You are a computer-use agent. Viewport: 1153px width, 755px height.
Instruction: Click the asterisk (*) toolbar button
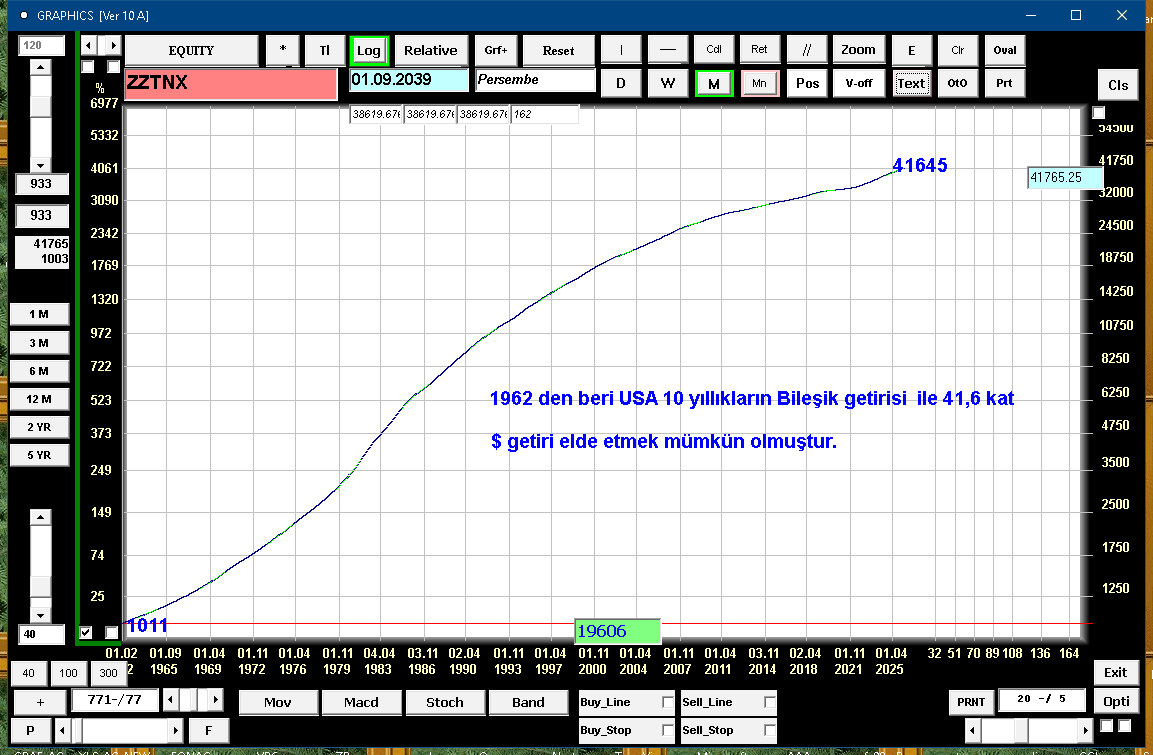283,50
